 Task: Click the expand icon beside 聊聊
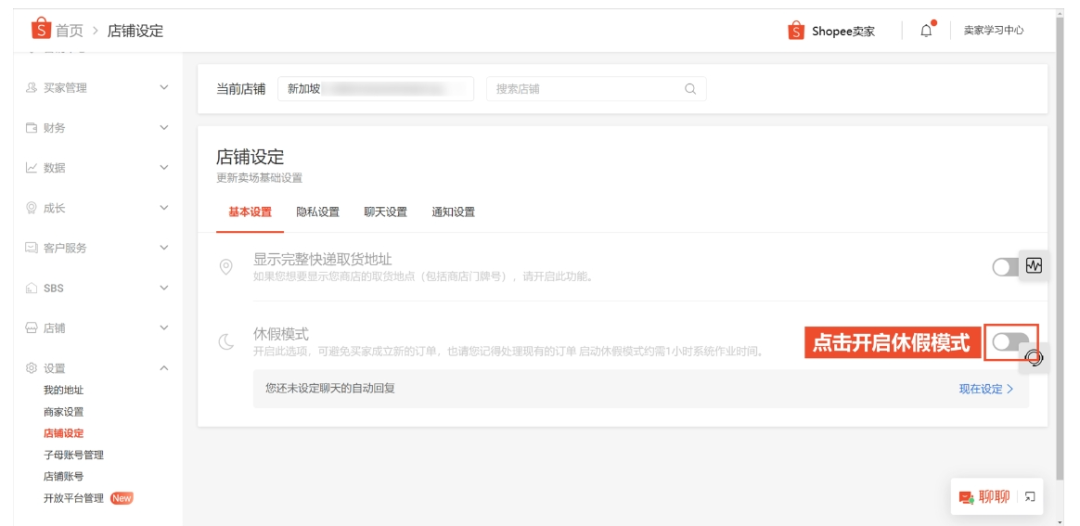coord(1030,497)
